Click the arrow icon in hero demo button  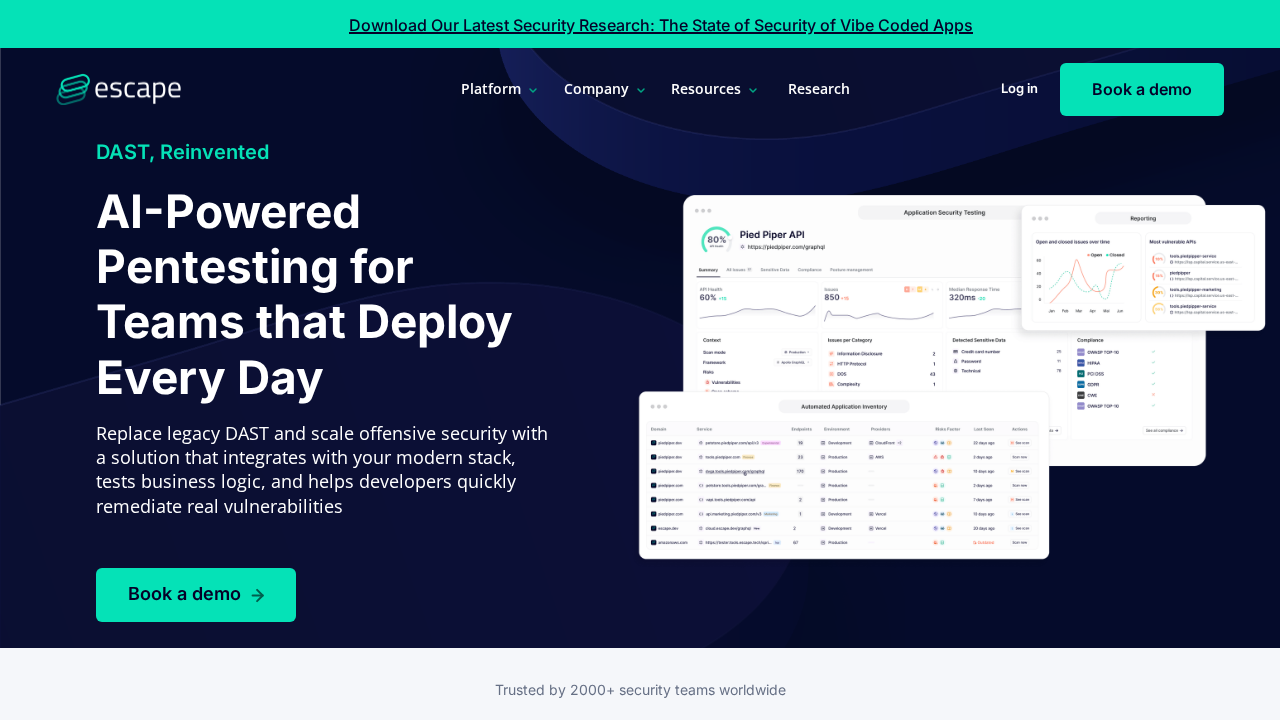[x=258, y=595]
